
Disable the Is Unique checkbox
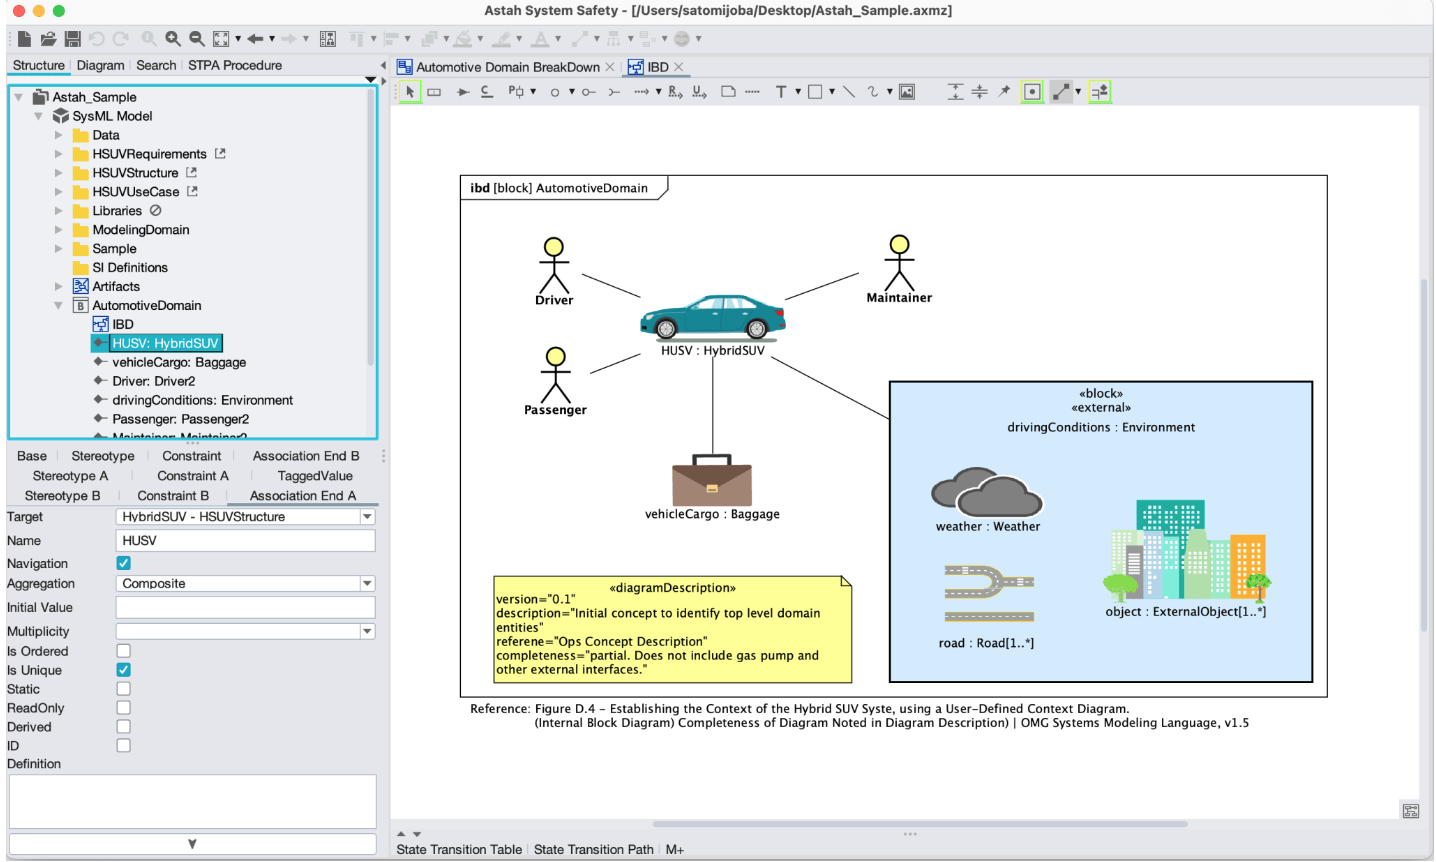pos(122,669)
